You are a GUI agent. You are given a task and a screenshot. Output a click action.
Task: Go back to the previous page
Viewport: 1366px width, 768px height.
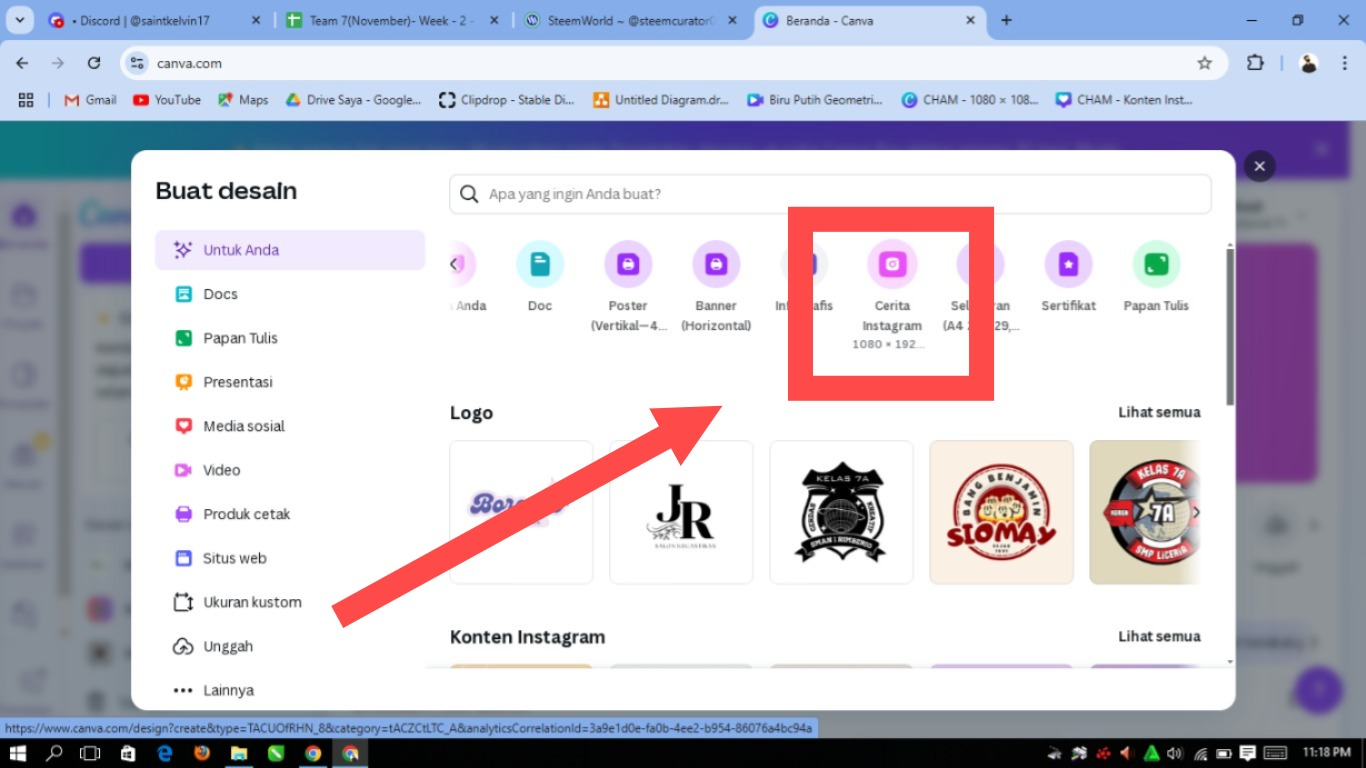pyautogui.click(x=22, y=63)
